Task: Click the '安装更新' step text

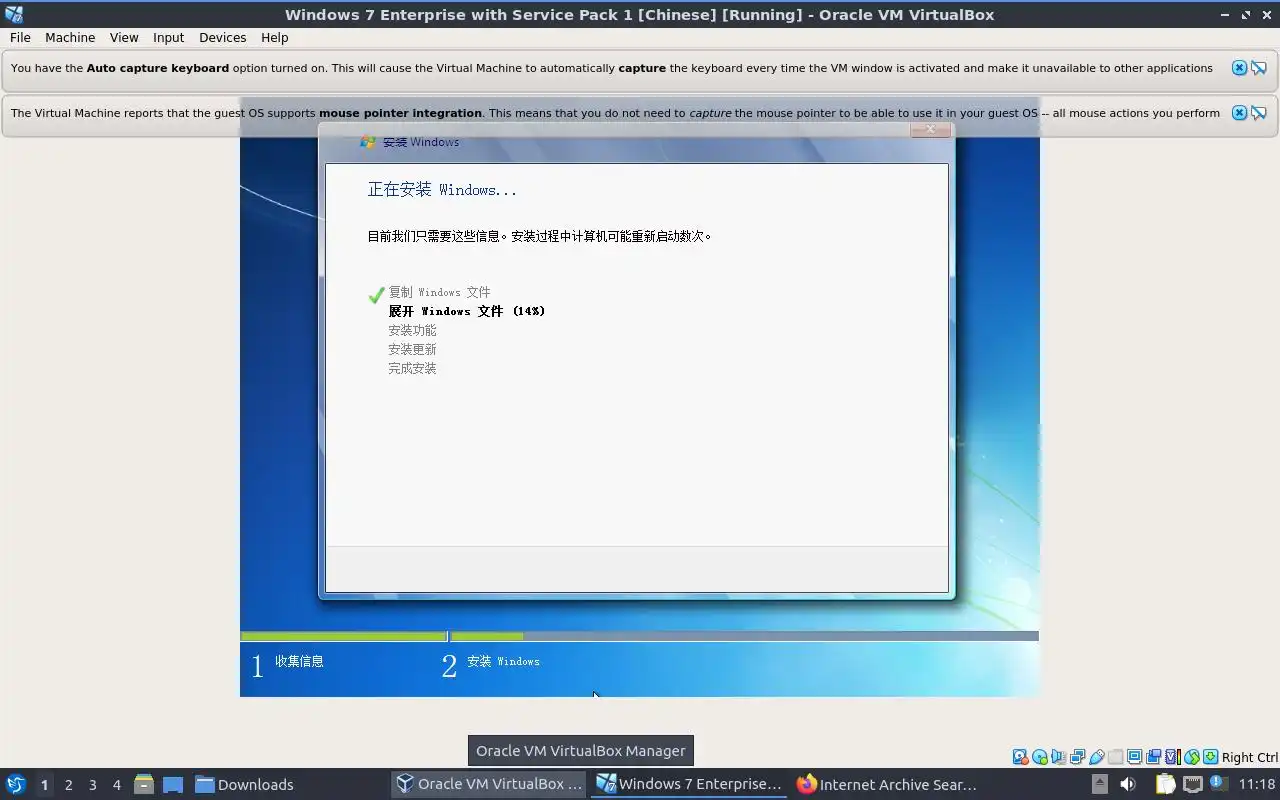Action: click(412, 349)
